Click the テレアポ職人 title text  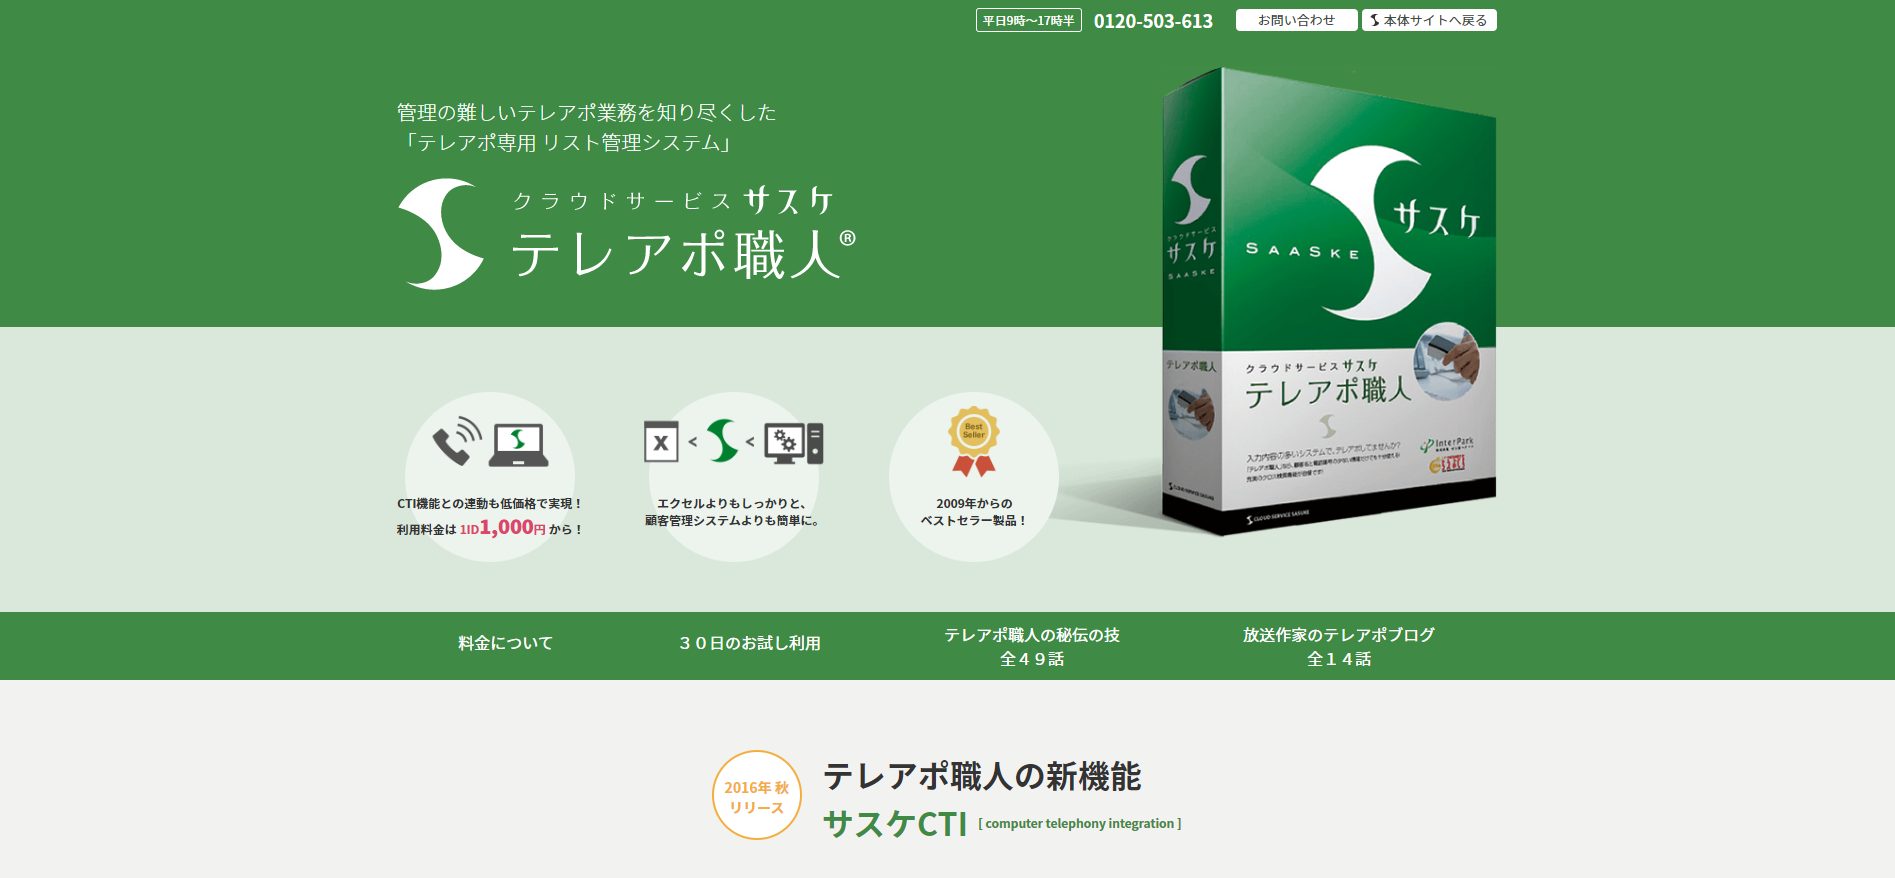coord(684,253)
